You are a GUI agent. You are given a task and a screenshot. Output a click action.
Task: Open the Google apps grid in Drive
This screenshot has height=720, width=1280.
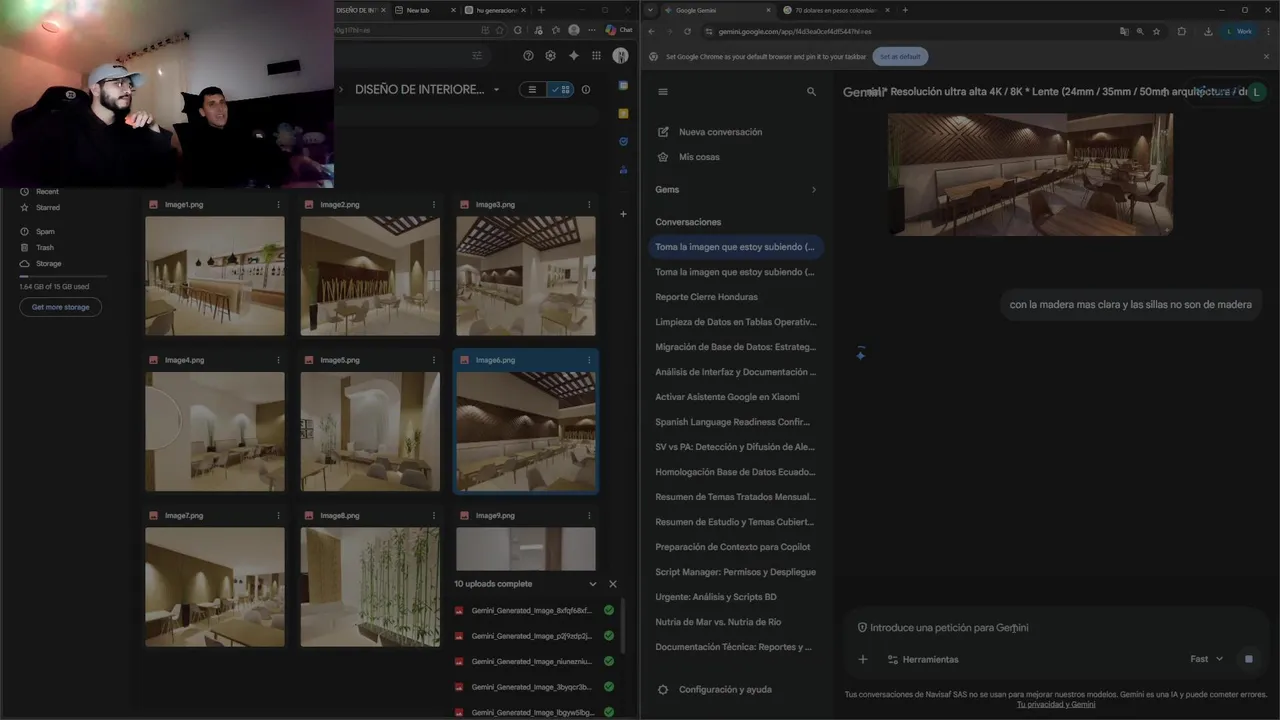pyautogui.click(x=596, y=56)
